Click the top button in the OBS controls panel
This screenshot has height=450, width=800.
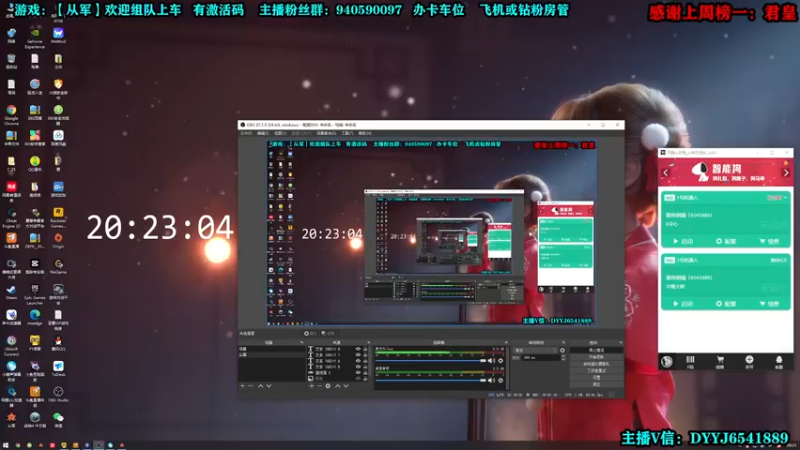click(x=596, y=350)
